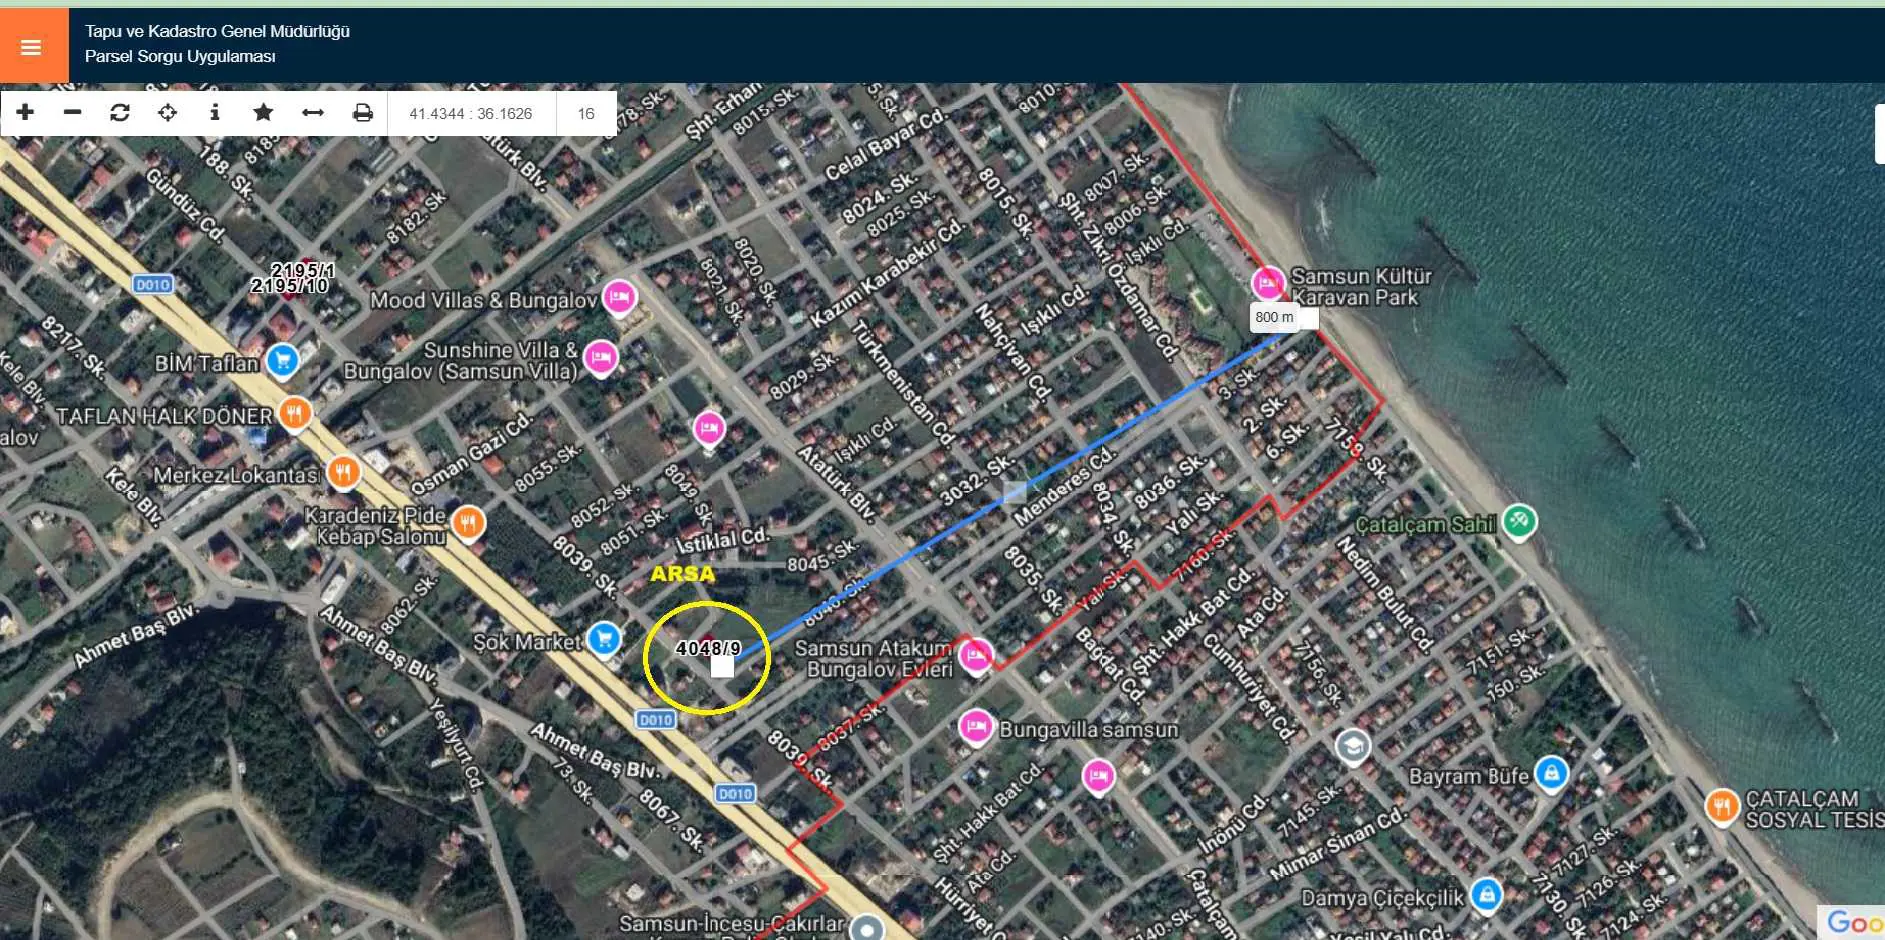
Task: Click the Menderes Cd. street label
Action: (1064, 486)
